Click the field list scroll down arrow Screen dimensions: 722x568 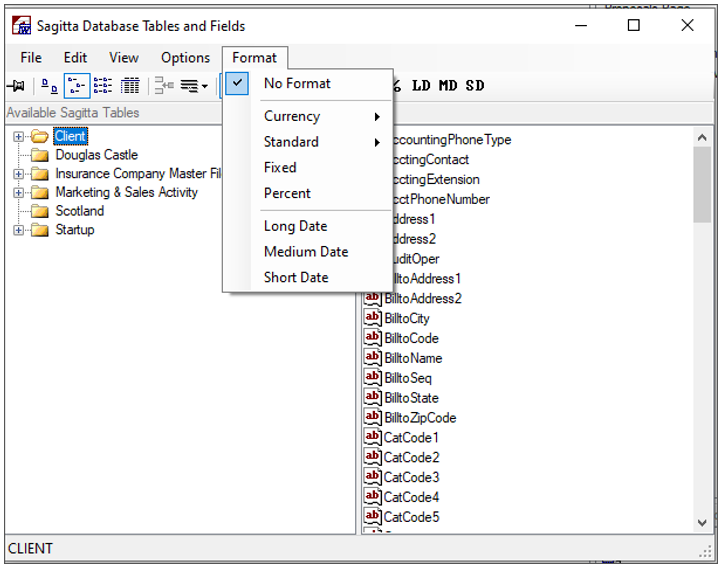tap(702, 523)
